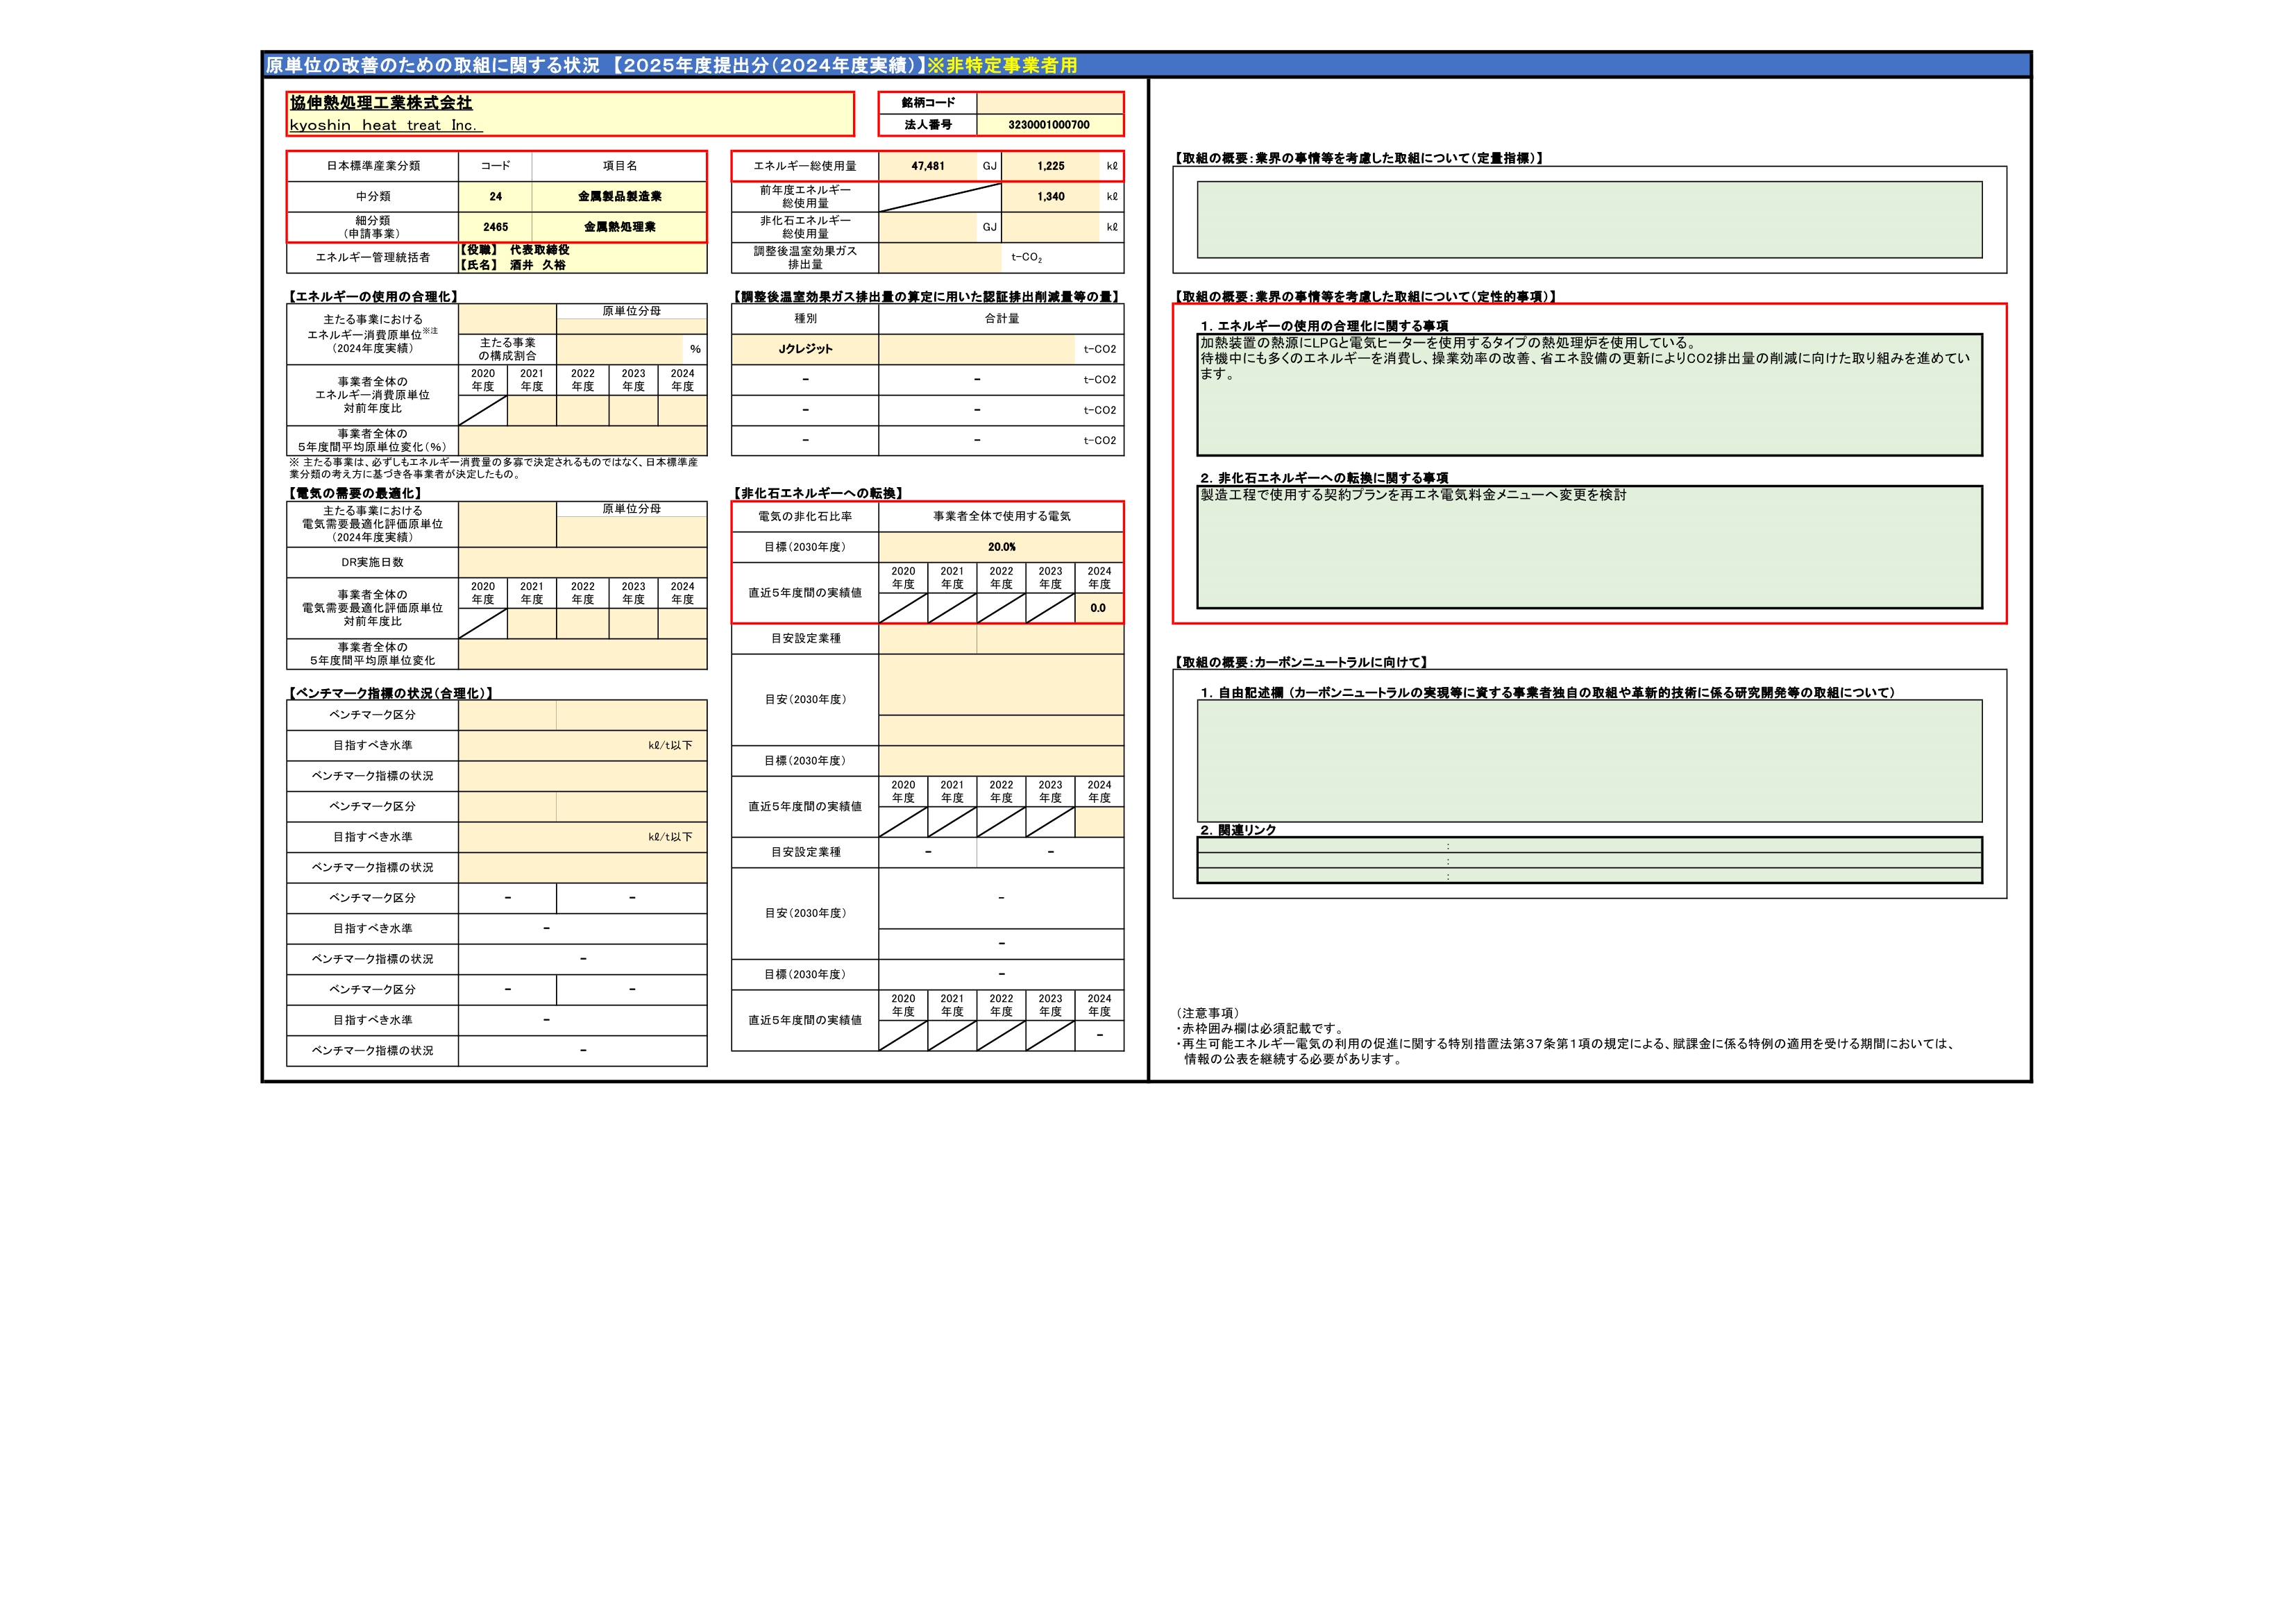The width and height of the screenshot is (2296, 1623).
Task: Click the 金属製品製造業 category cell
Action: point(619,197)
